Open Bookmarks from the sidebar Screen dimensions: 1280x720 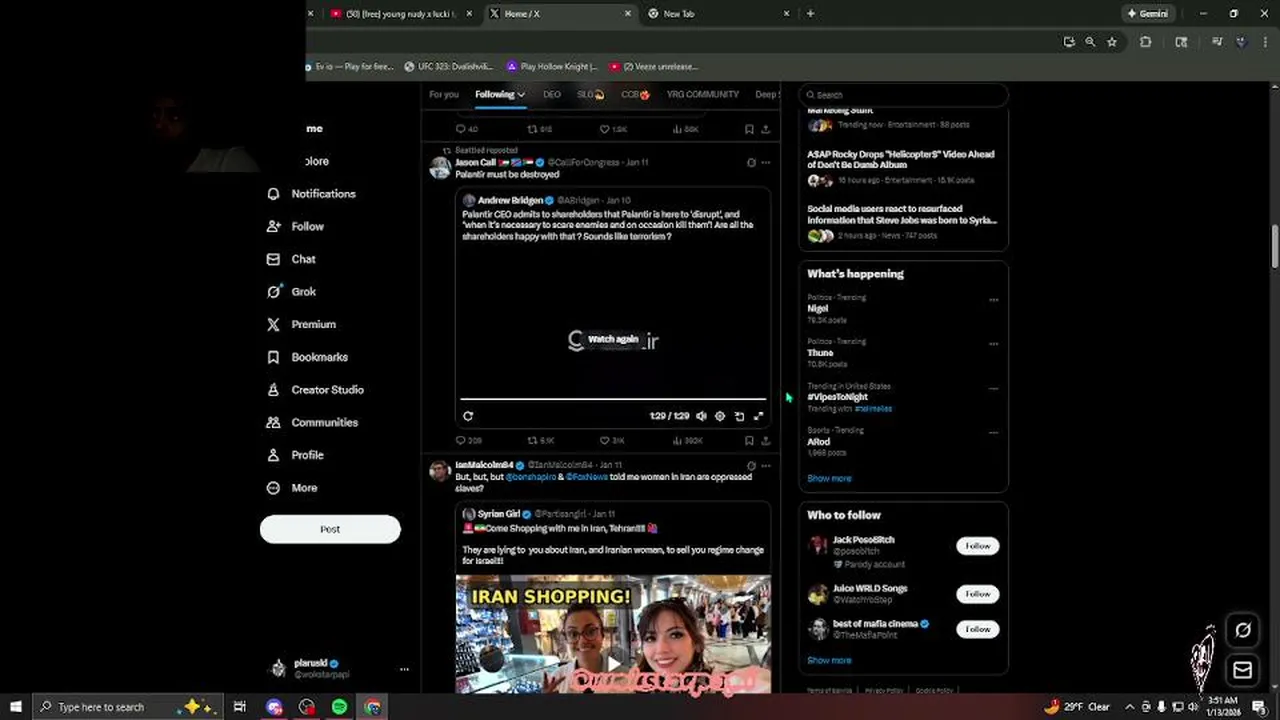coord(307,357)
